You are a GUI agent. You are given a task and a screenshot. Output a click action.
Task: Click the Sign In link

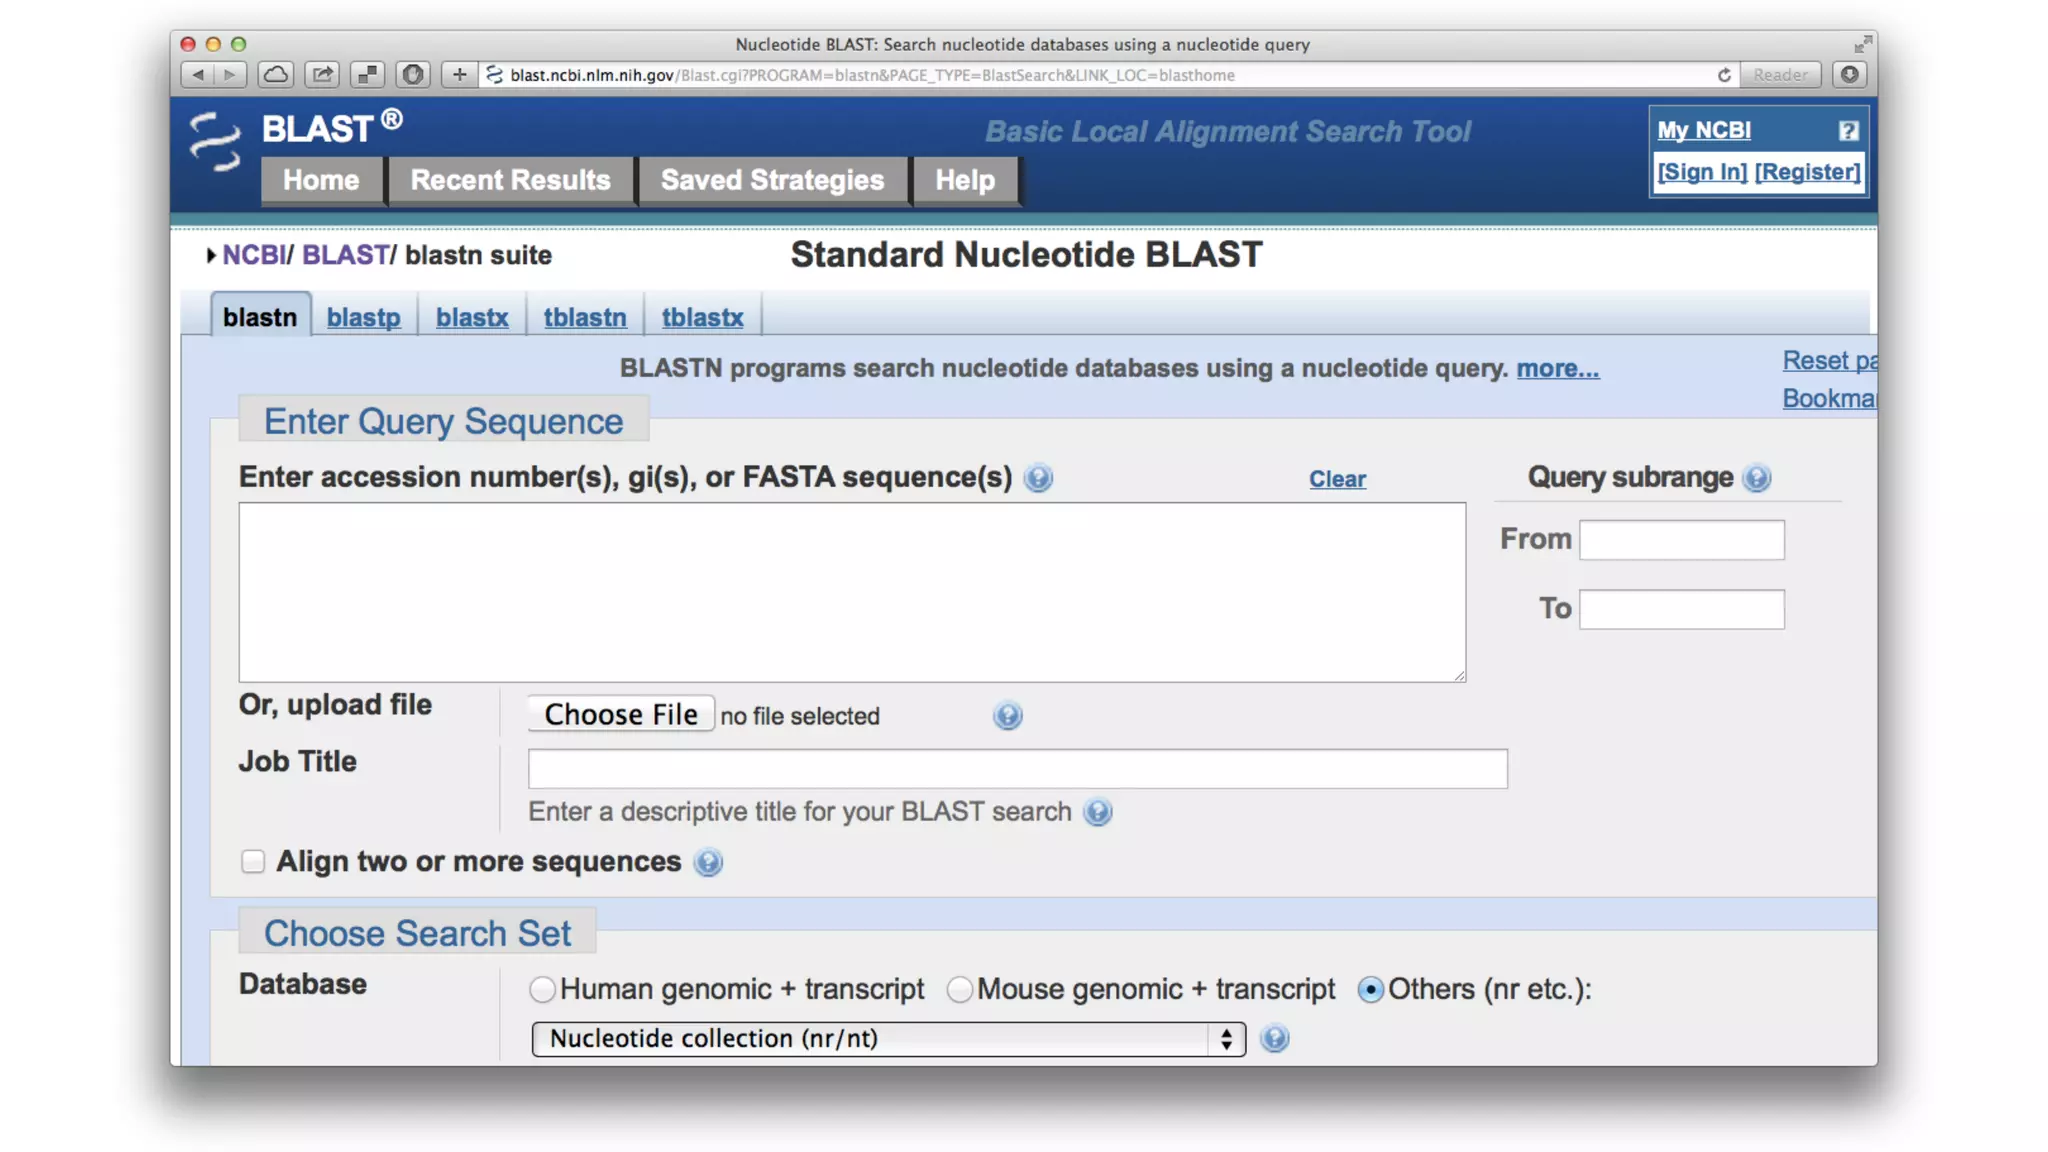click(x=1702, y=172)
